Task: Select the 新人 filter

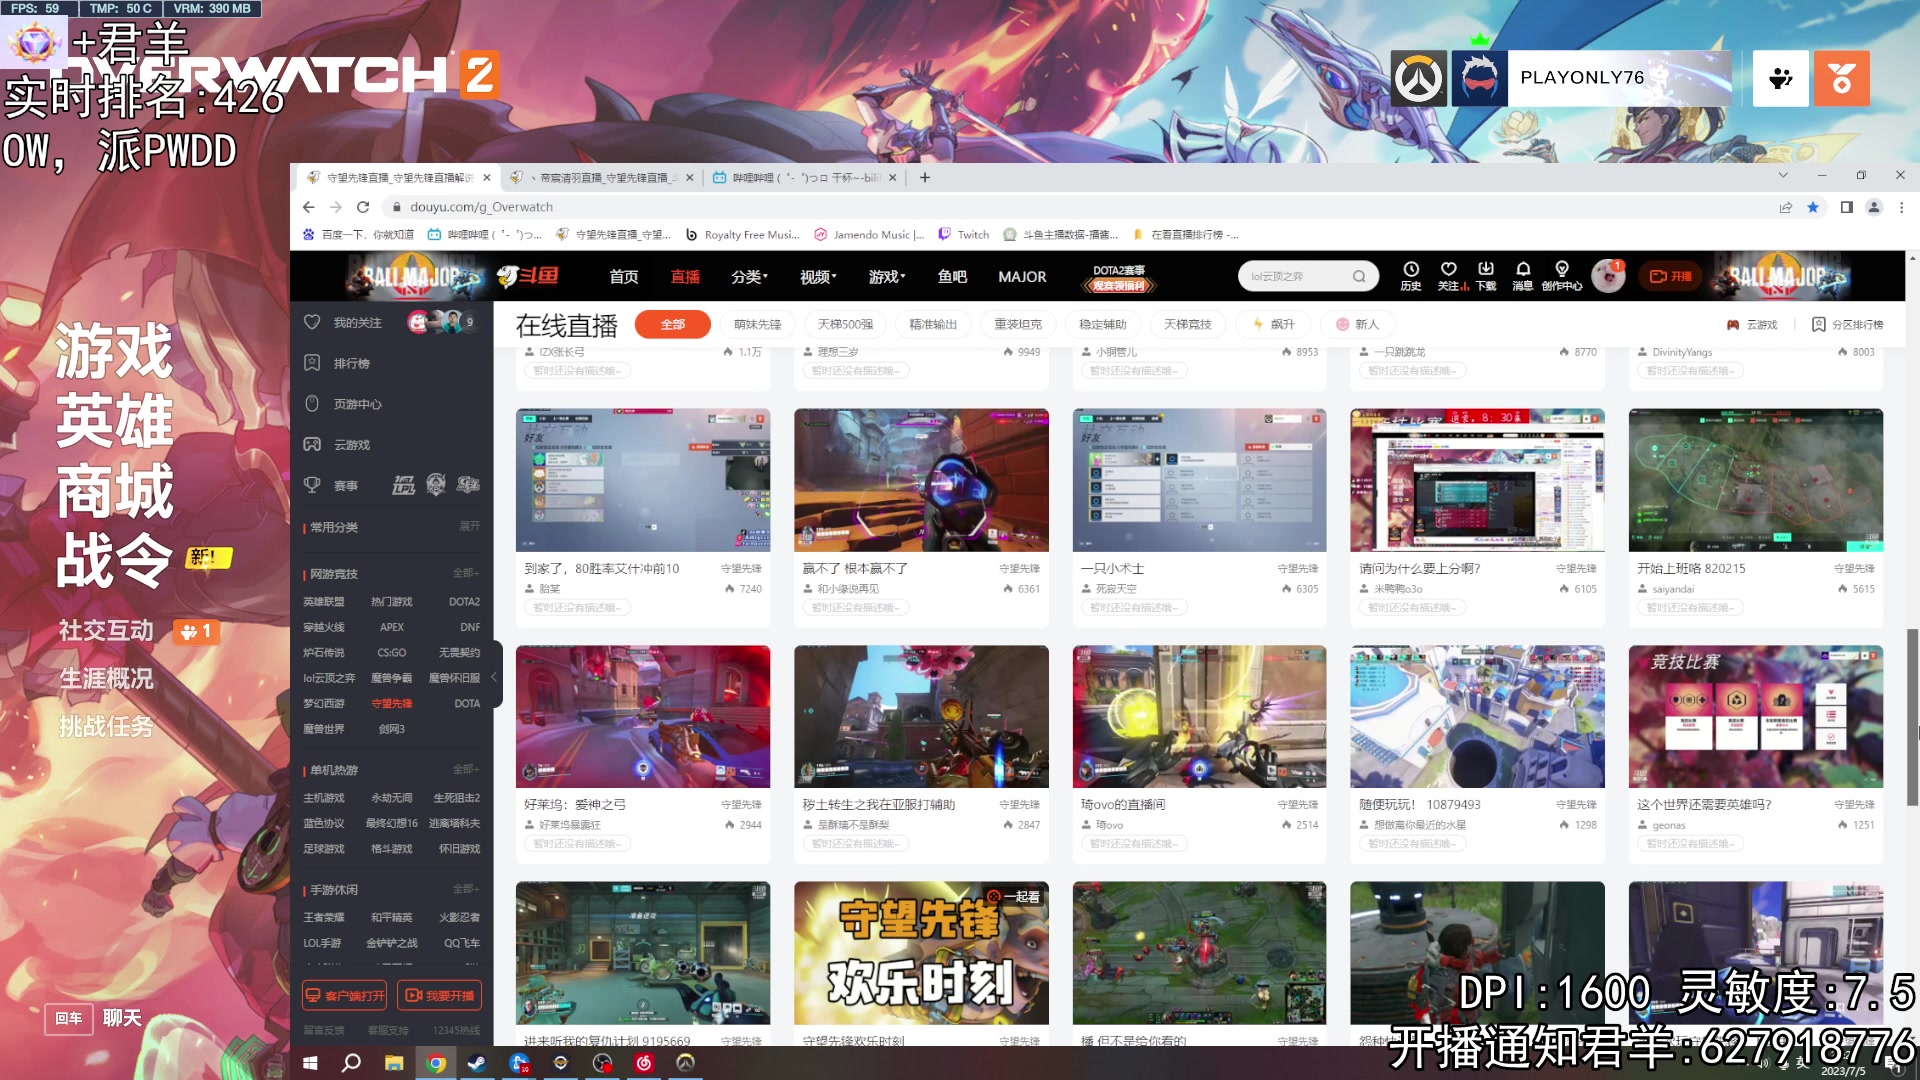Action: click(1358, 324)
